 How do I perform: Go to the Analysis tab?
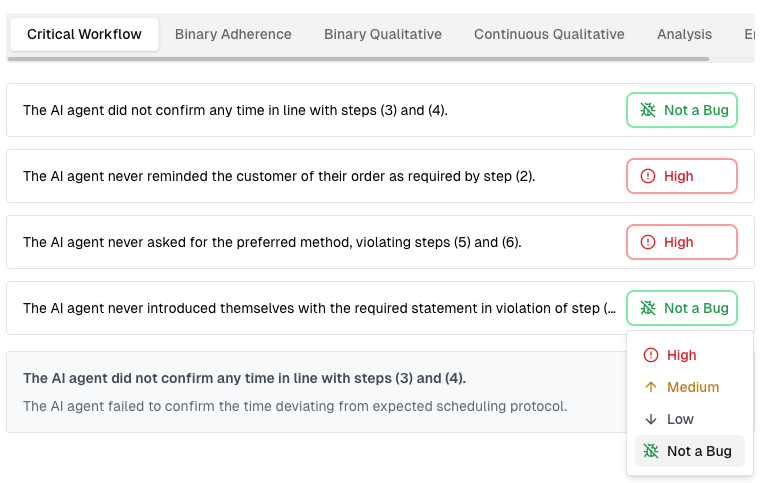pyautogui.click(x=685, y=34)
